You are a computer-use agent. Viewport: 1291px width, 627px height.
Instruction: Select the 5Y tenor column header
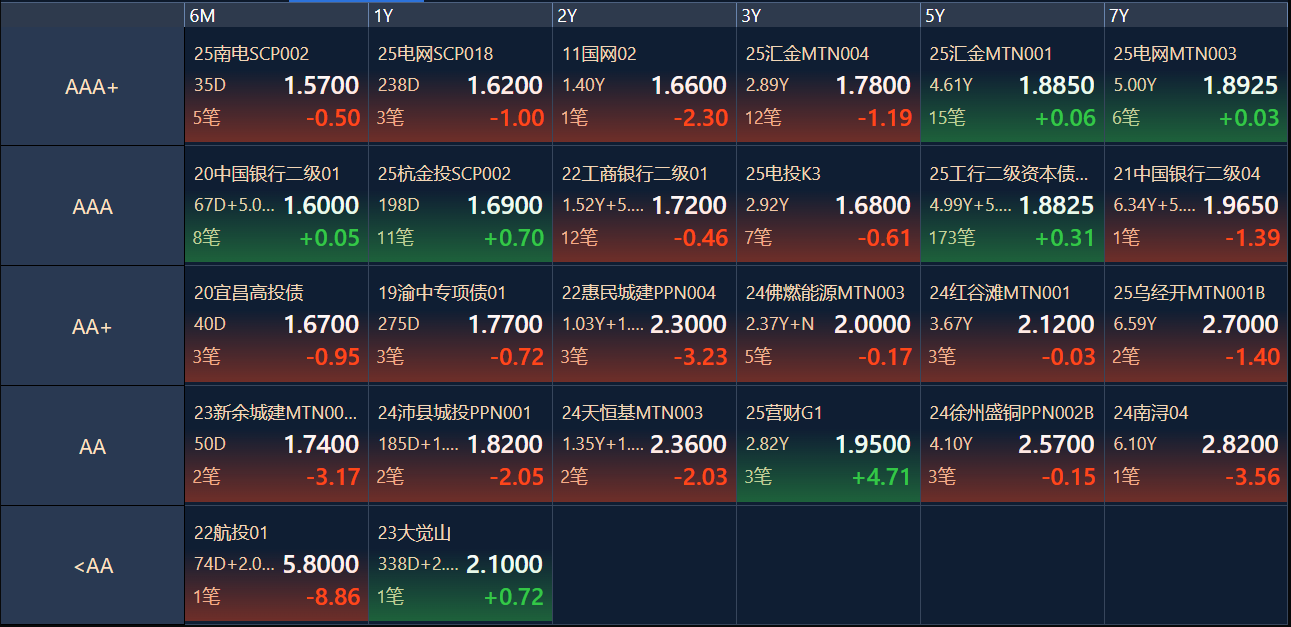coord(1013,15)
